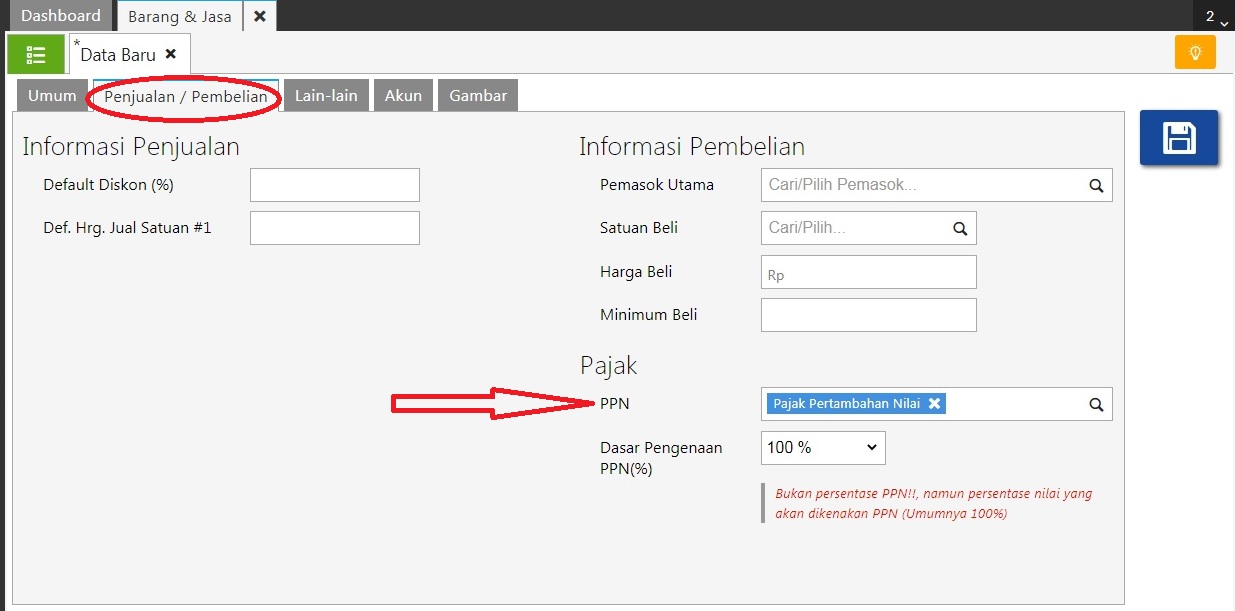Click the Pemasok Utama label
Screen dimensions: 1235x611
pyautogui.click(x=657, y=185)
